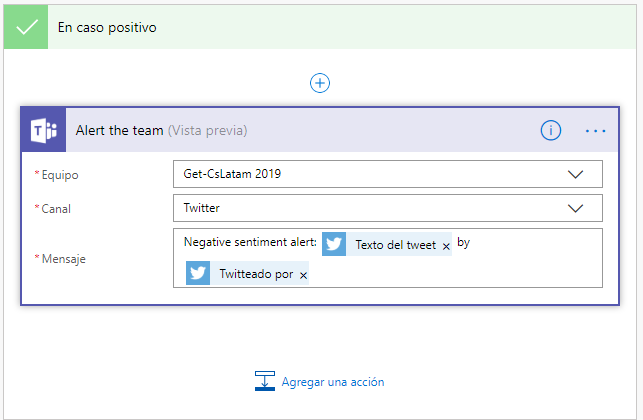643x420 pixels.
Task: Click Negative sentiment alert text in Mensaje
Action: (x=250, y=242)
